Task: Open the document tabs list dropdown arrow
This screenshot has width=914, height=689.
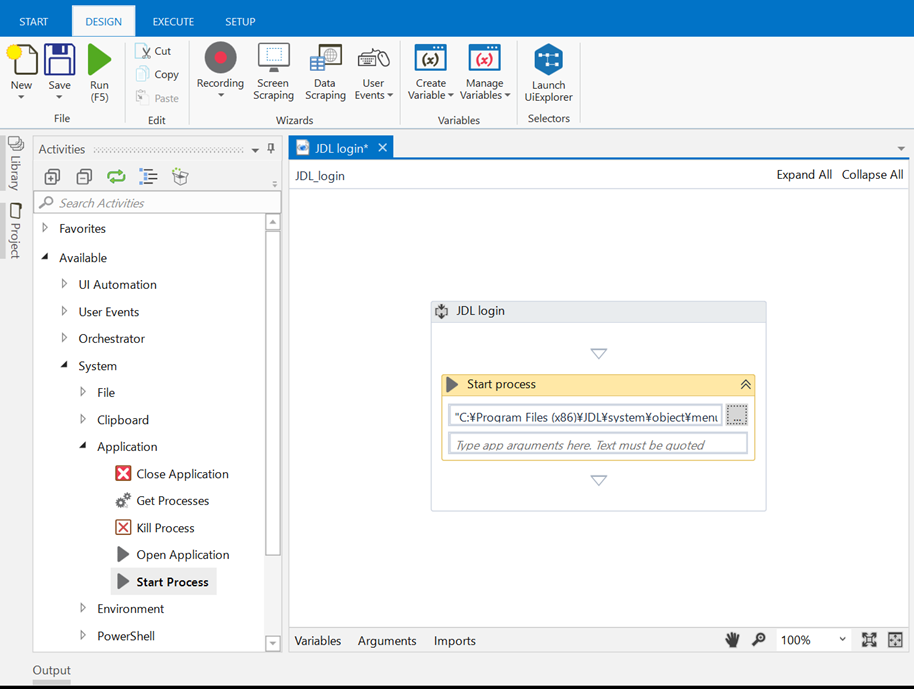Action: click(901, 149)
